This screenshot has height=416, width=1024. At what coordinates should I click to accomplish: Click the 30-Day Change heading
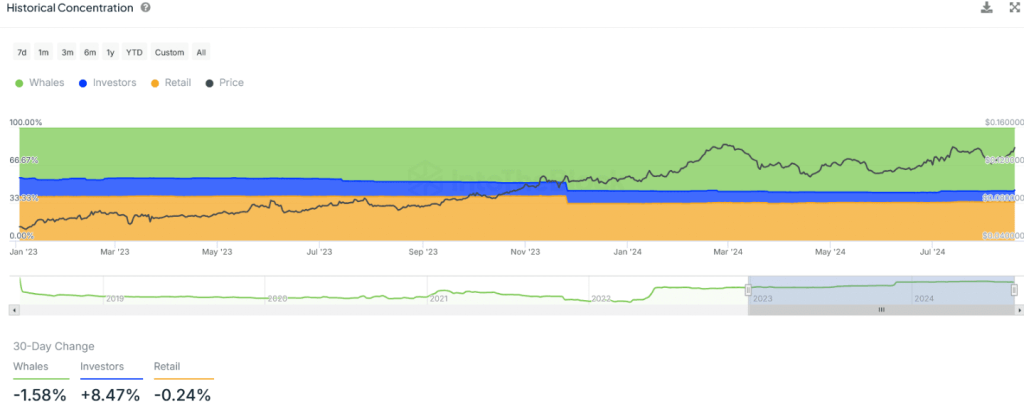coord(54,346)
